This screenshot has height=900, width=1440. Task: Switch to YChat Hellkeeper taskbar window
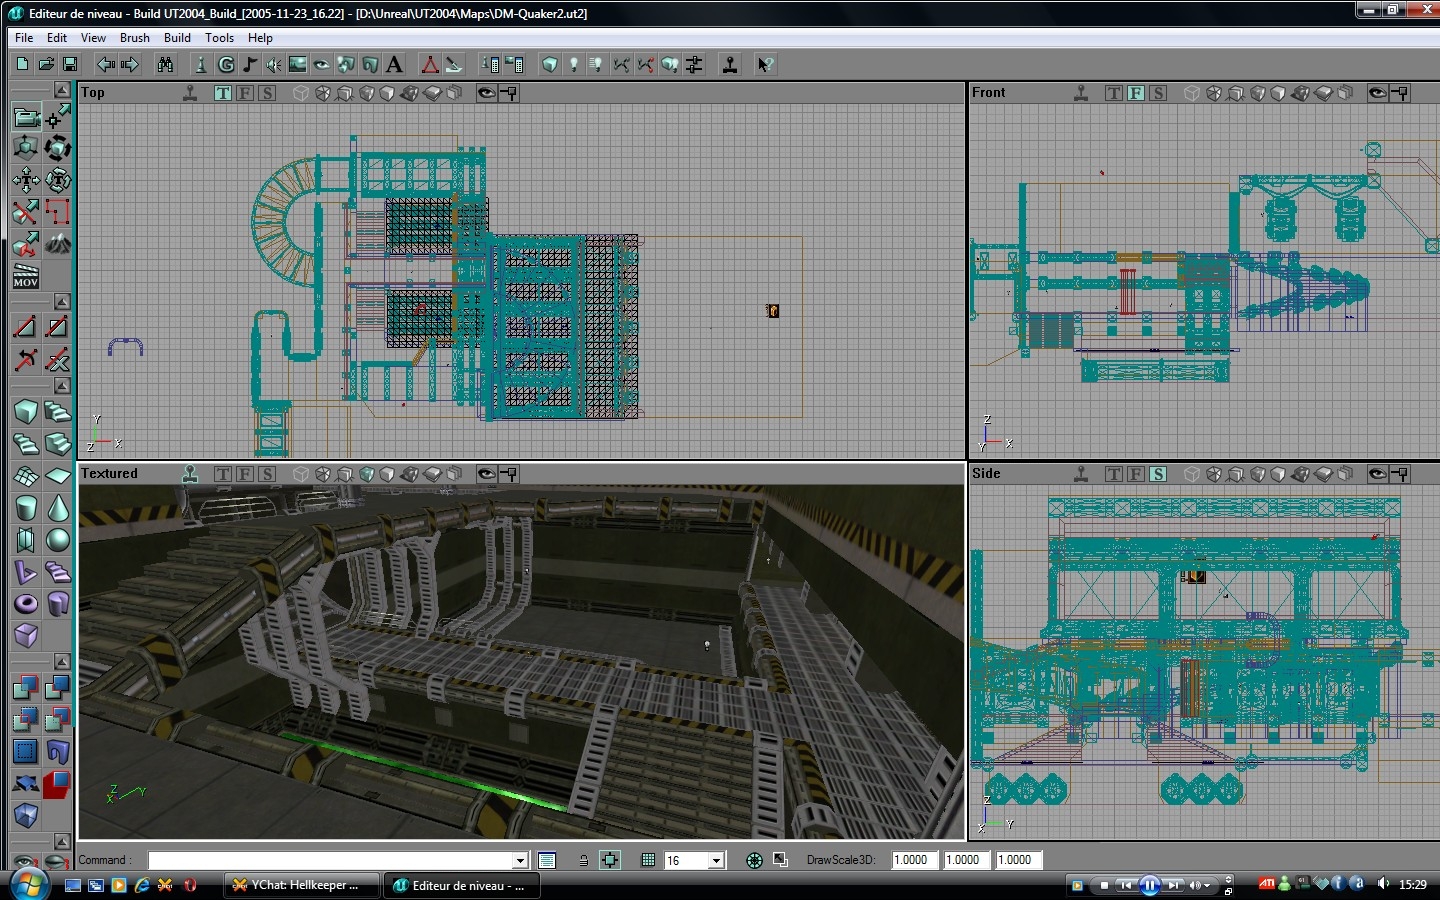tap(302, 885)
